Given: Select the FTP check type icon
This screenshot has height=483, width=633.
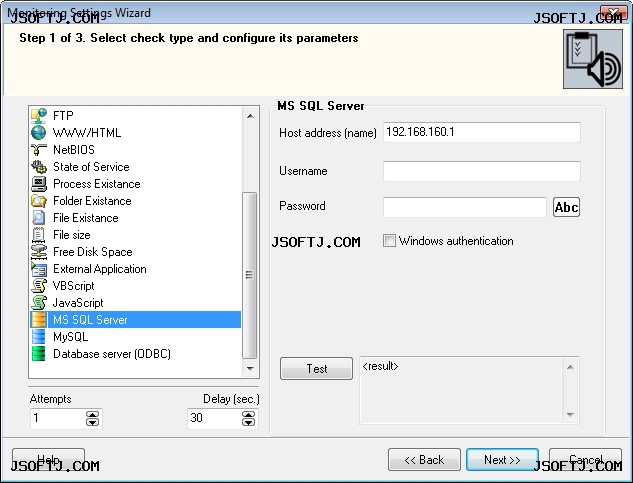Looking at the screenshot, I should 39,116.
